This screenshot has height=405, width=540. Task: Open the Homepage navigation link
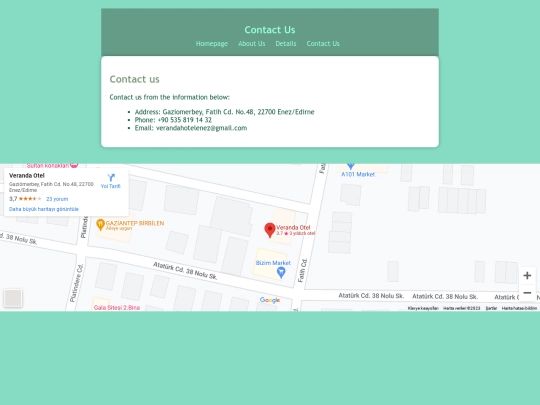[212, 44]
